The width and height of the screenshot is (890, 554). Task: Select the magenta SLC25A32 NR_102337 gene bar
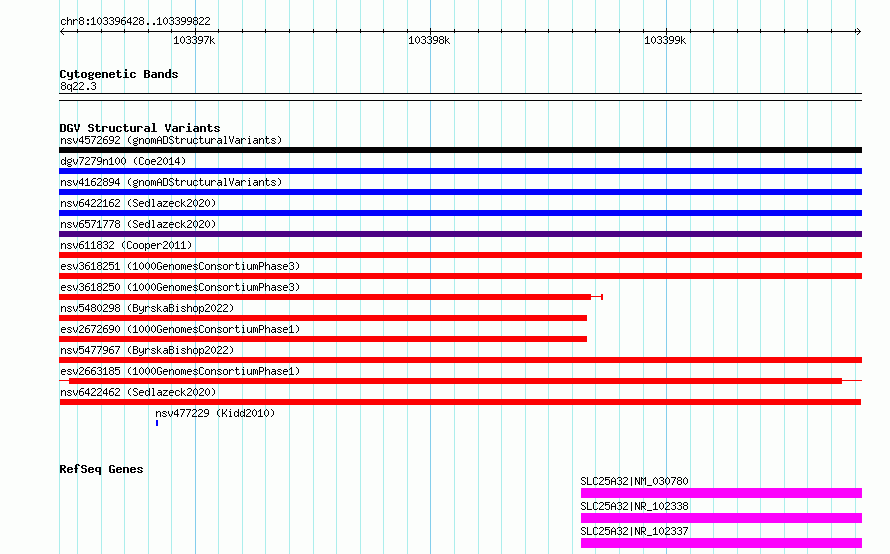pos(721,543)
